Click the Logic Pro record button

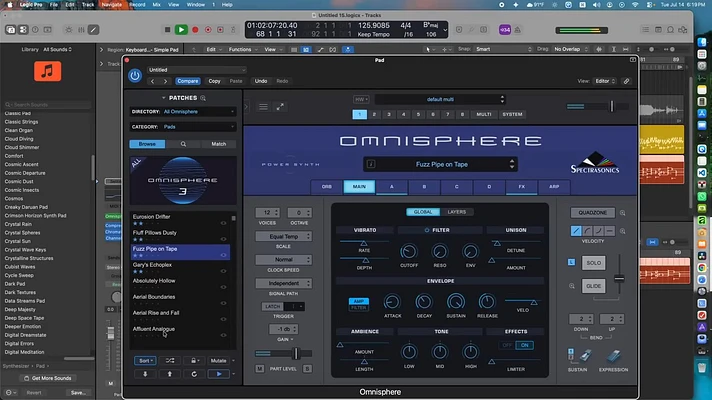[x=195, y=30]
